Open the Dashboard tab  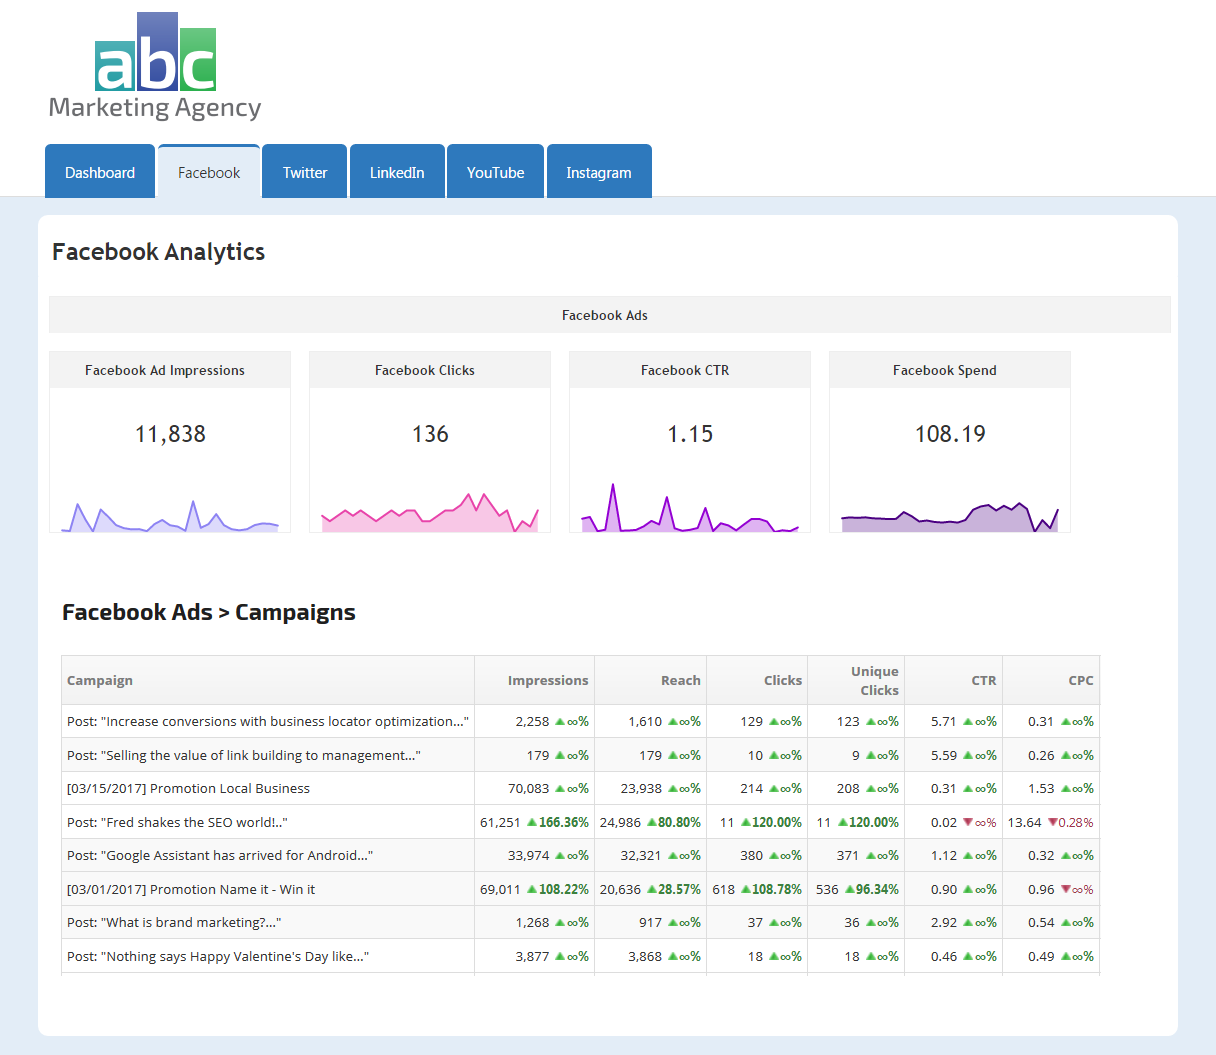[100, 172]
